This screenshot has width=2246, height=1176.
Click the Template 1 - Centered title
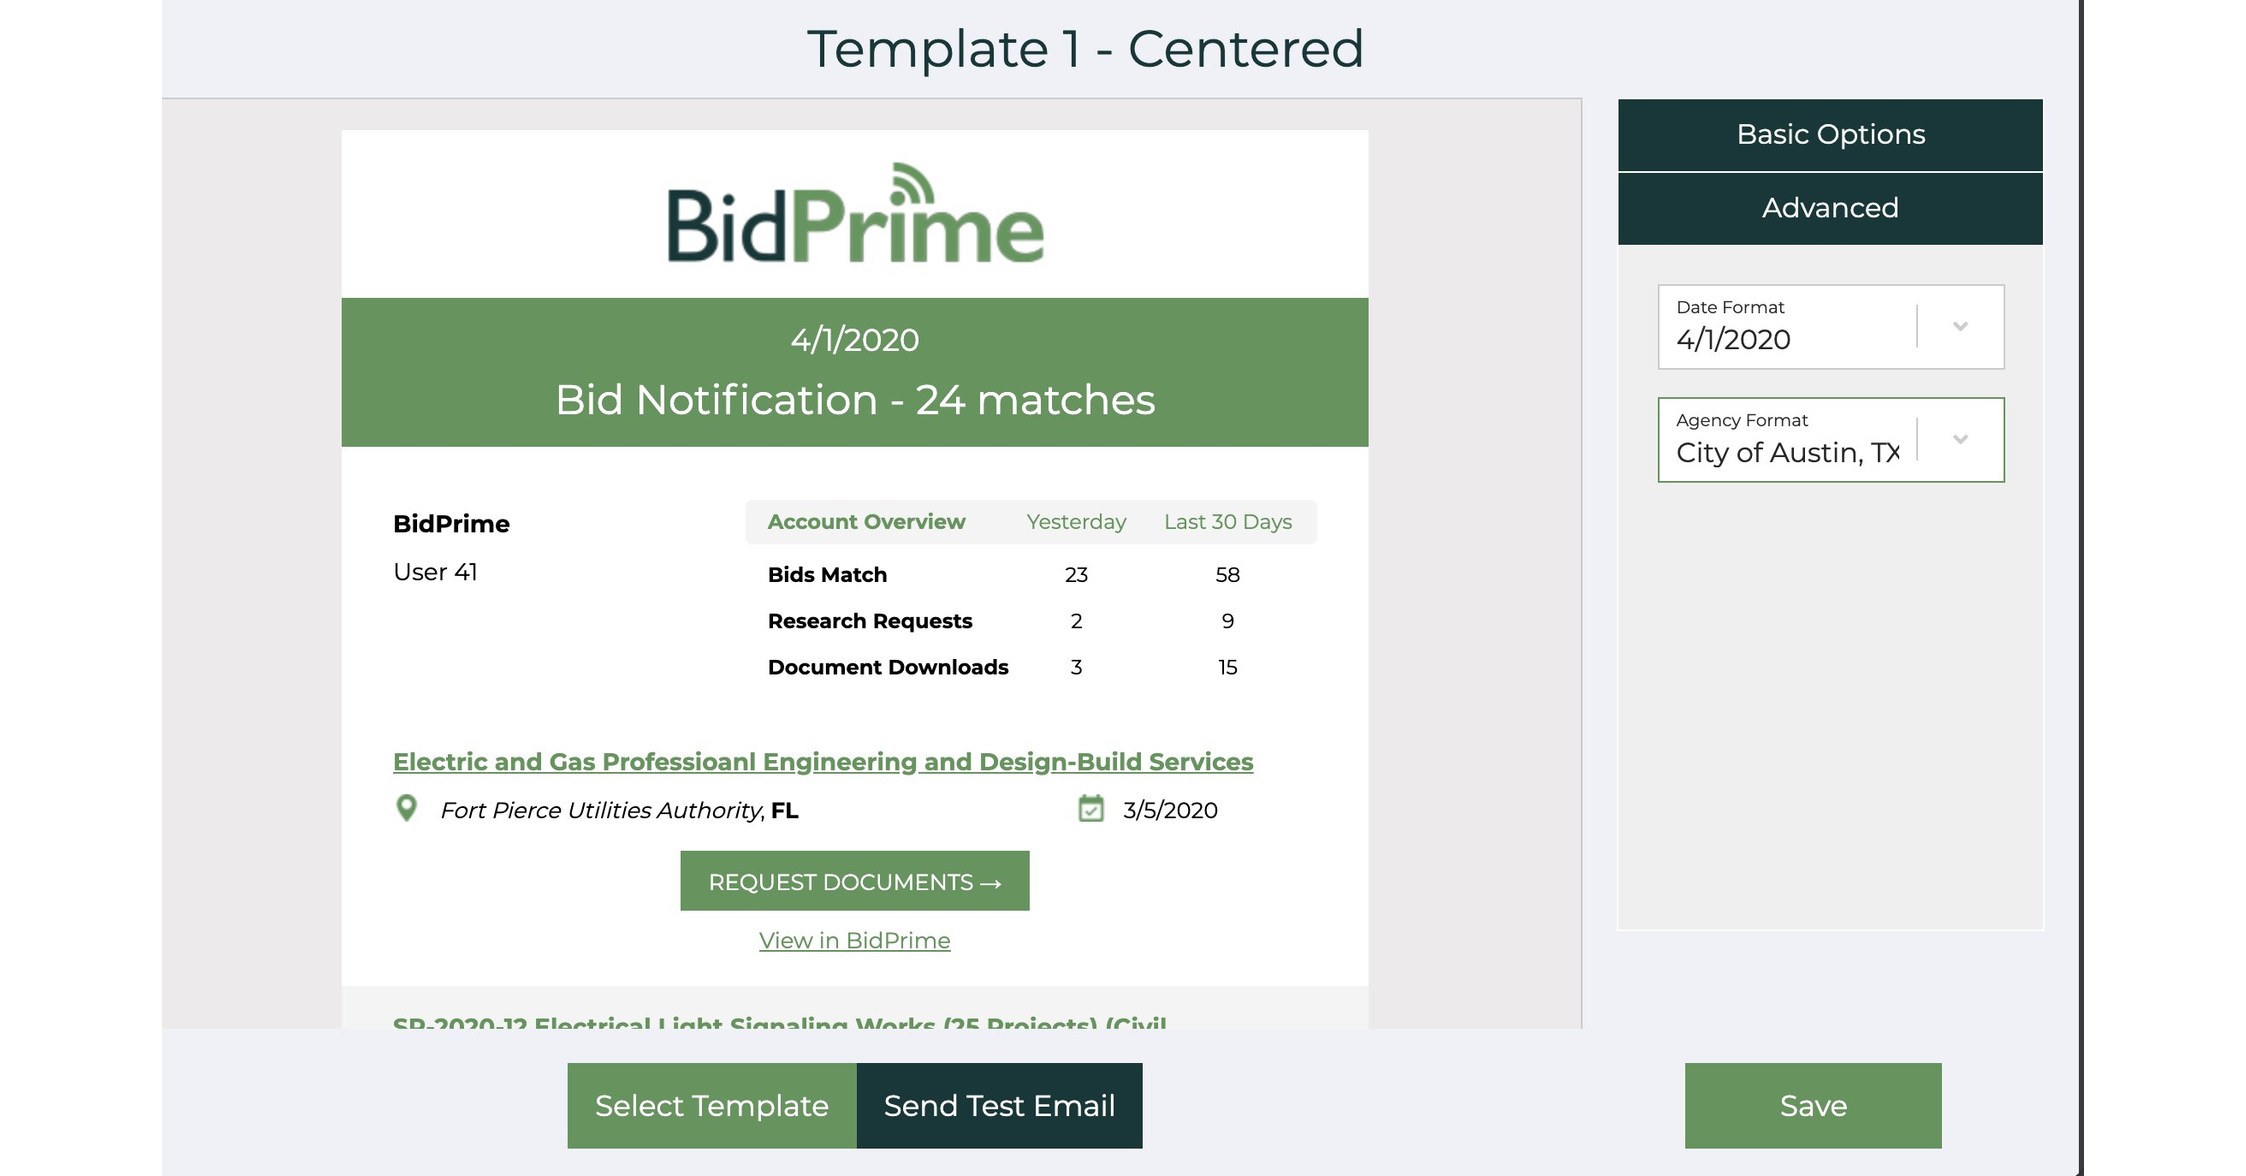tap(1086, 49)
